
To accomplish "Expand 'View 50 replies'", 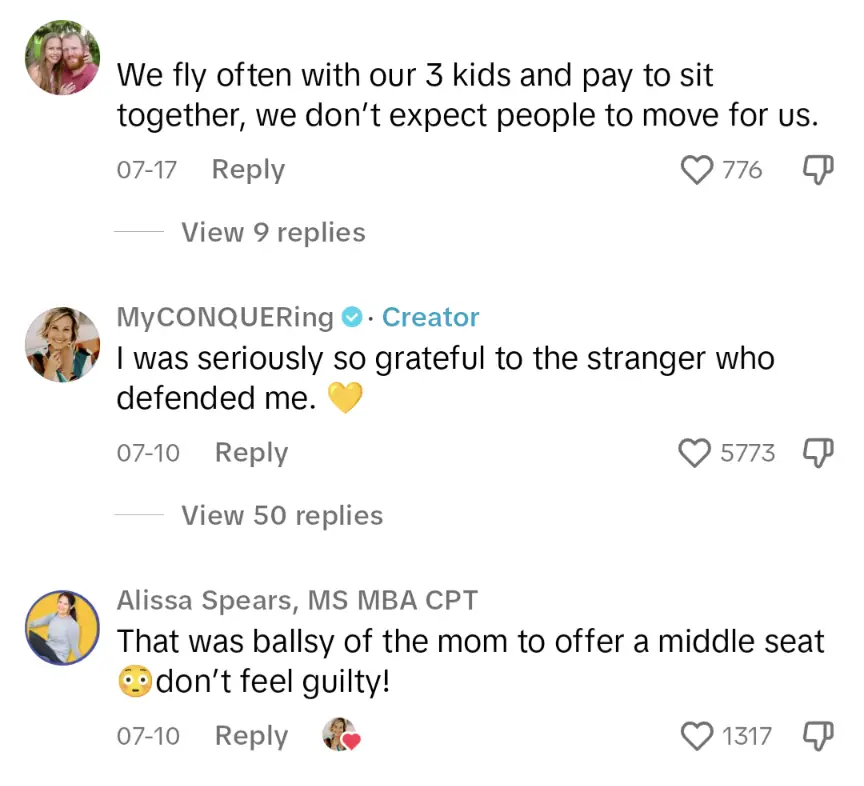I will (281, 515).
